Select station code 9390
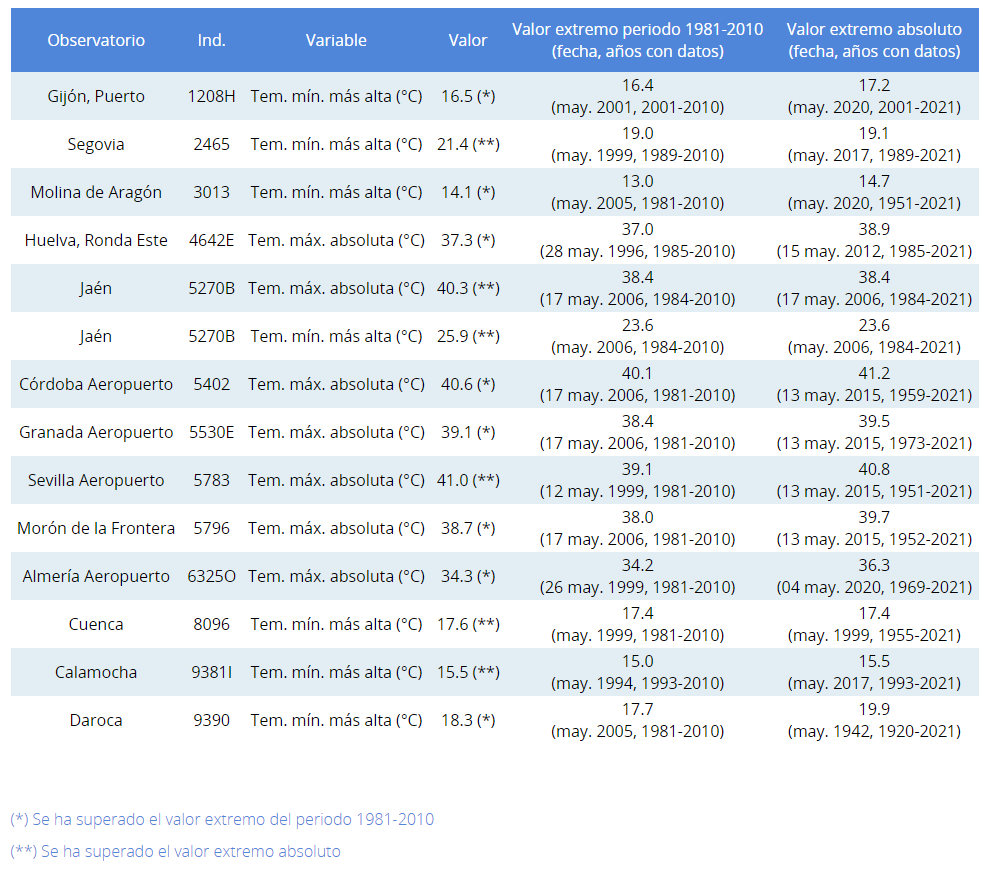The image size is (992, 875). (211, 721)
